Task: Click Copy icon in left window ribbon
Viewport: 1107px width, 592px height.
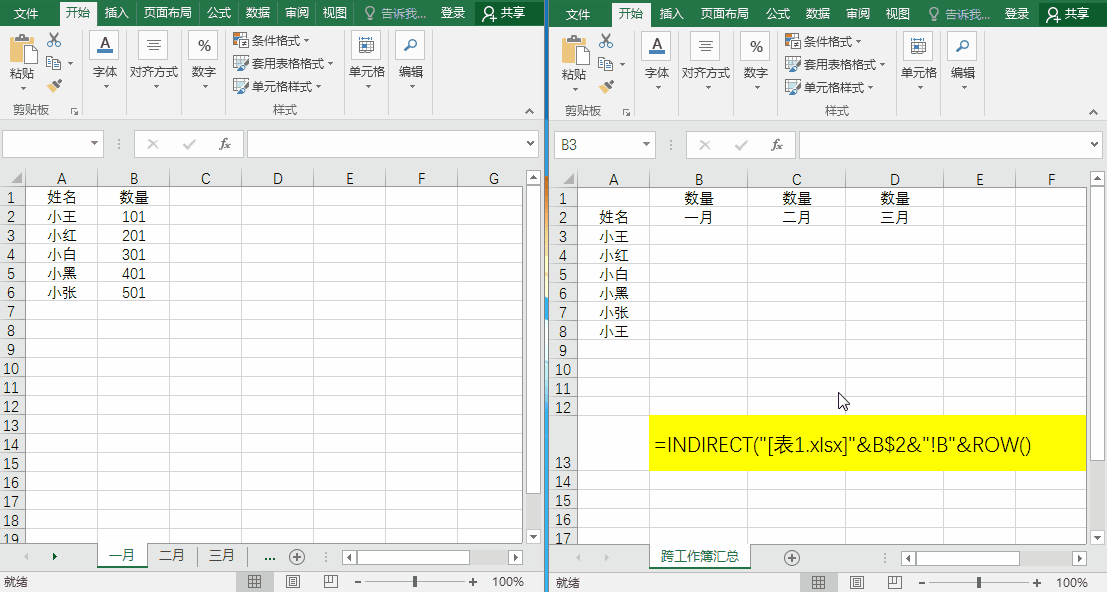Action: (x=54, y=64)
